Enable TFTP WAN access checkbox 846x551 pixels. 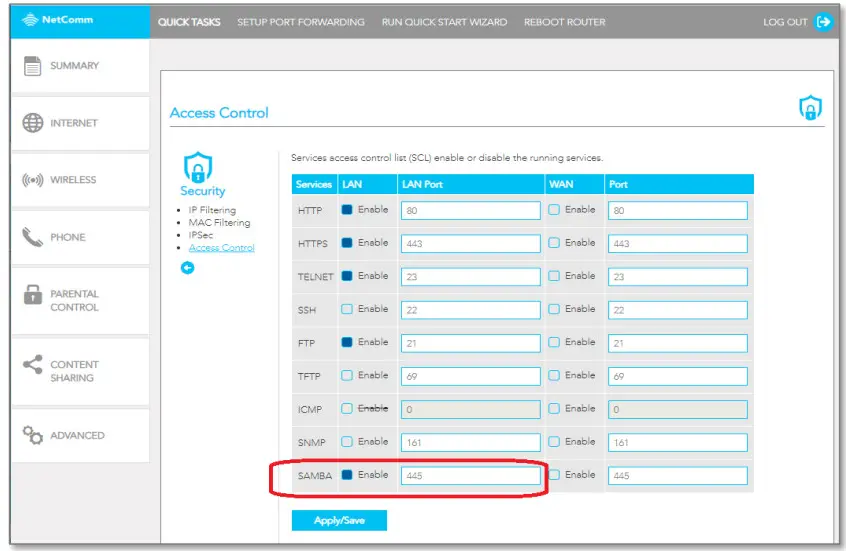(554, 375)
